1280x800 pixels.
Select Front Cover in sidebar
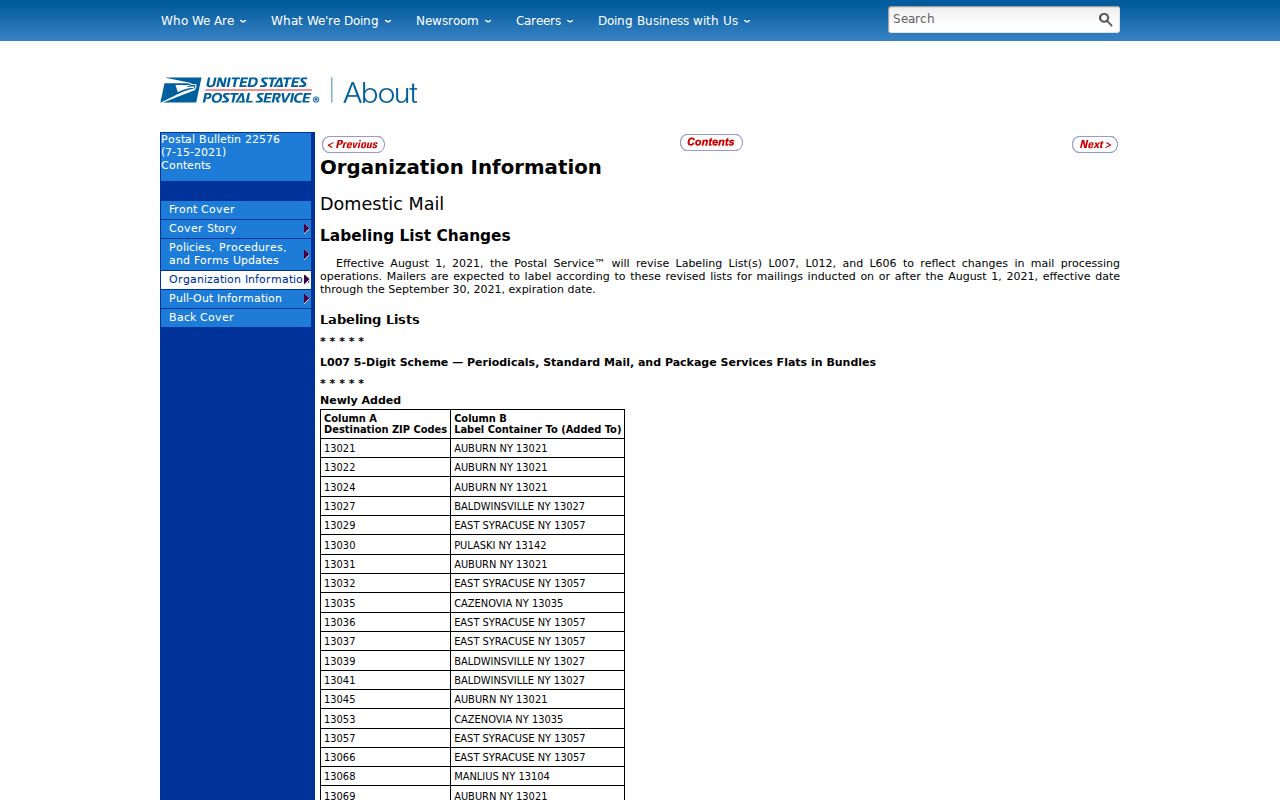coord(236,209)
